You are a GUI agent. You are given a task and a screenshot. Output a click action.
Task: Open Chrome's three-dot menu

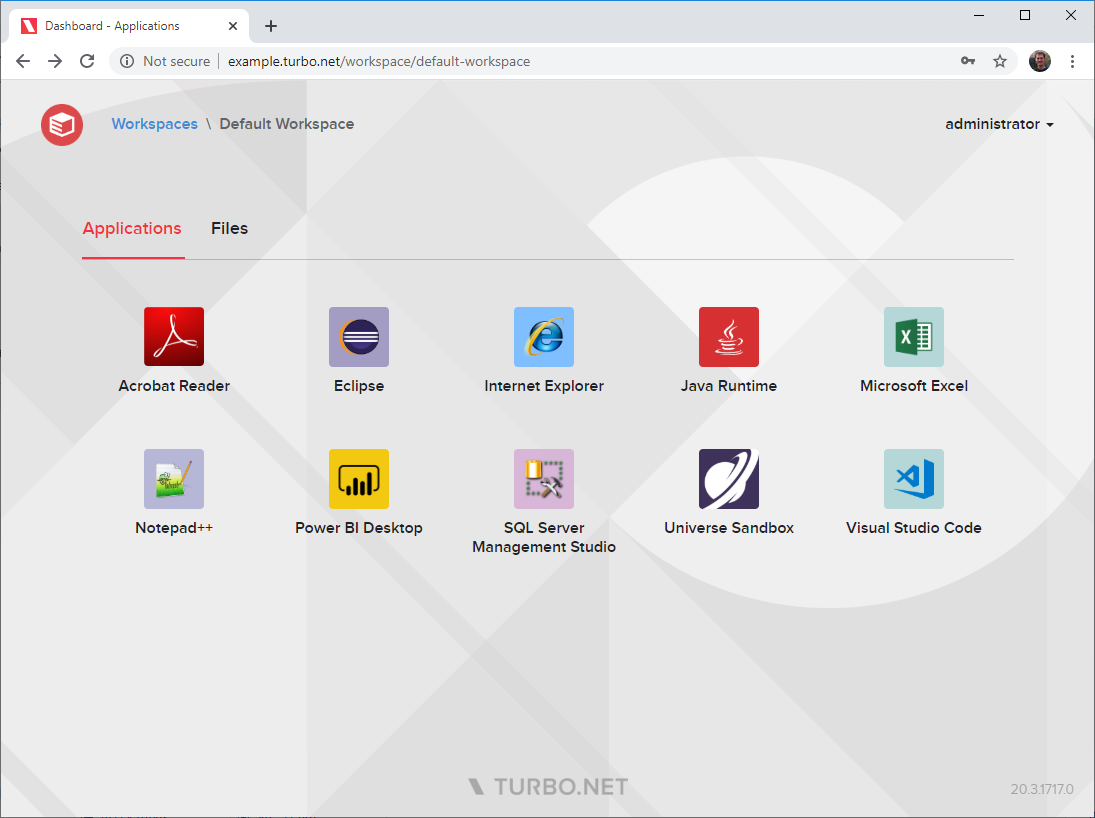pyautogui.click(x=1073, y=61)
